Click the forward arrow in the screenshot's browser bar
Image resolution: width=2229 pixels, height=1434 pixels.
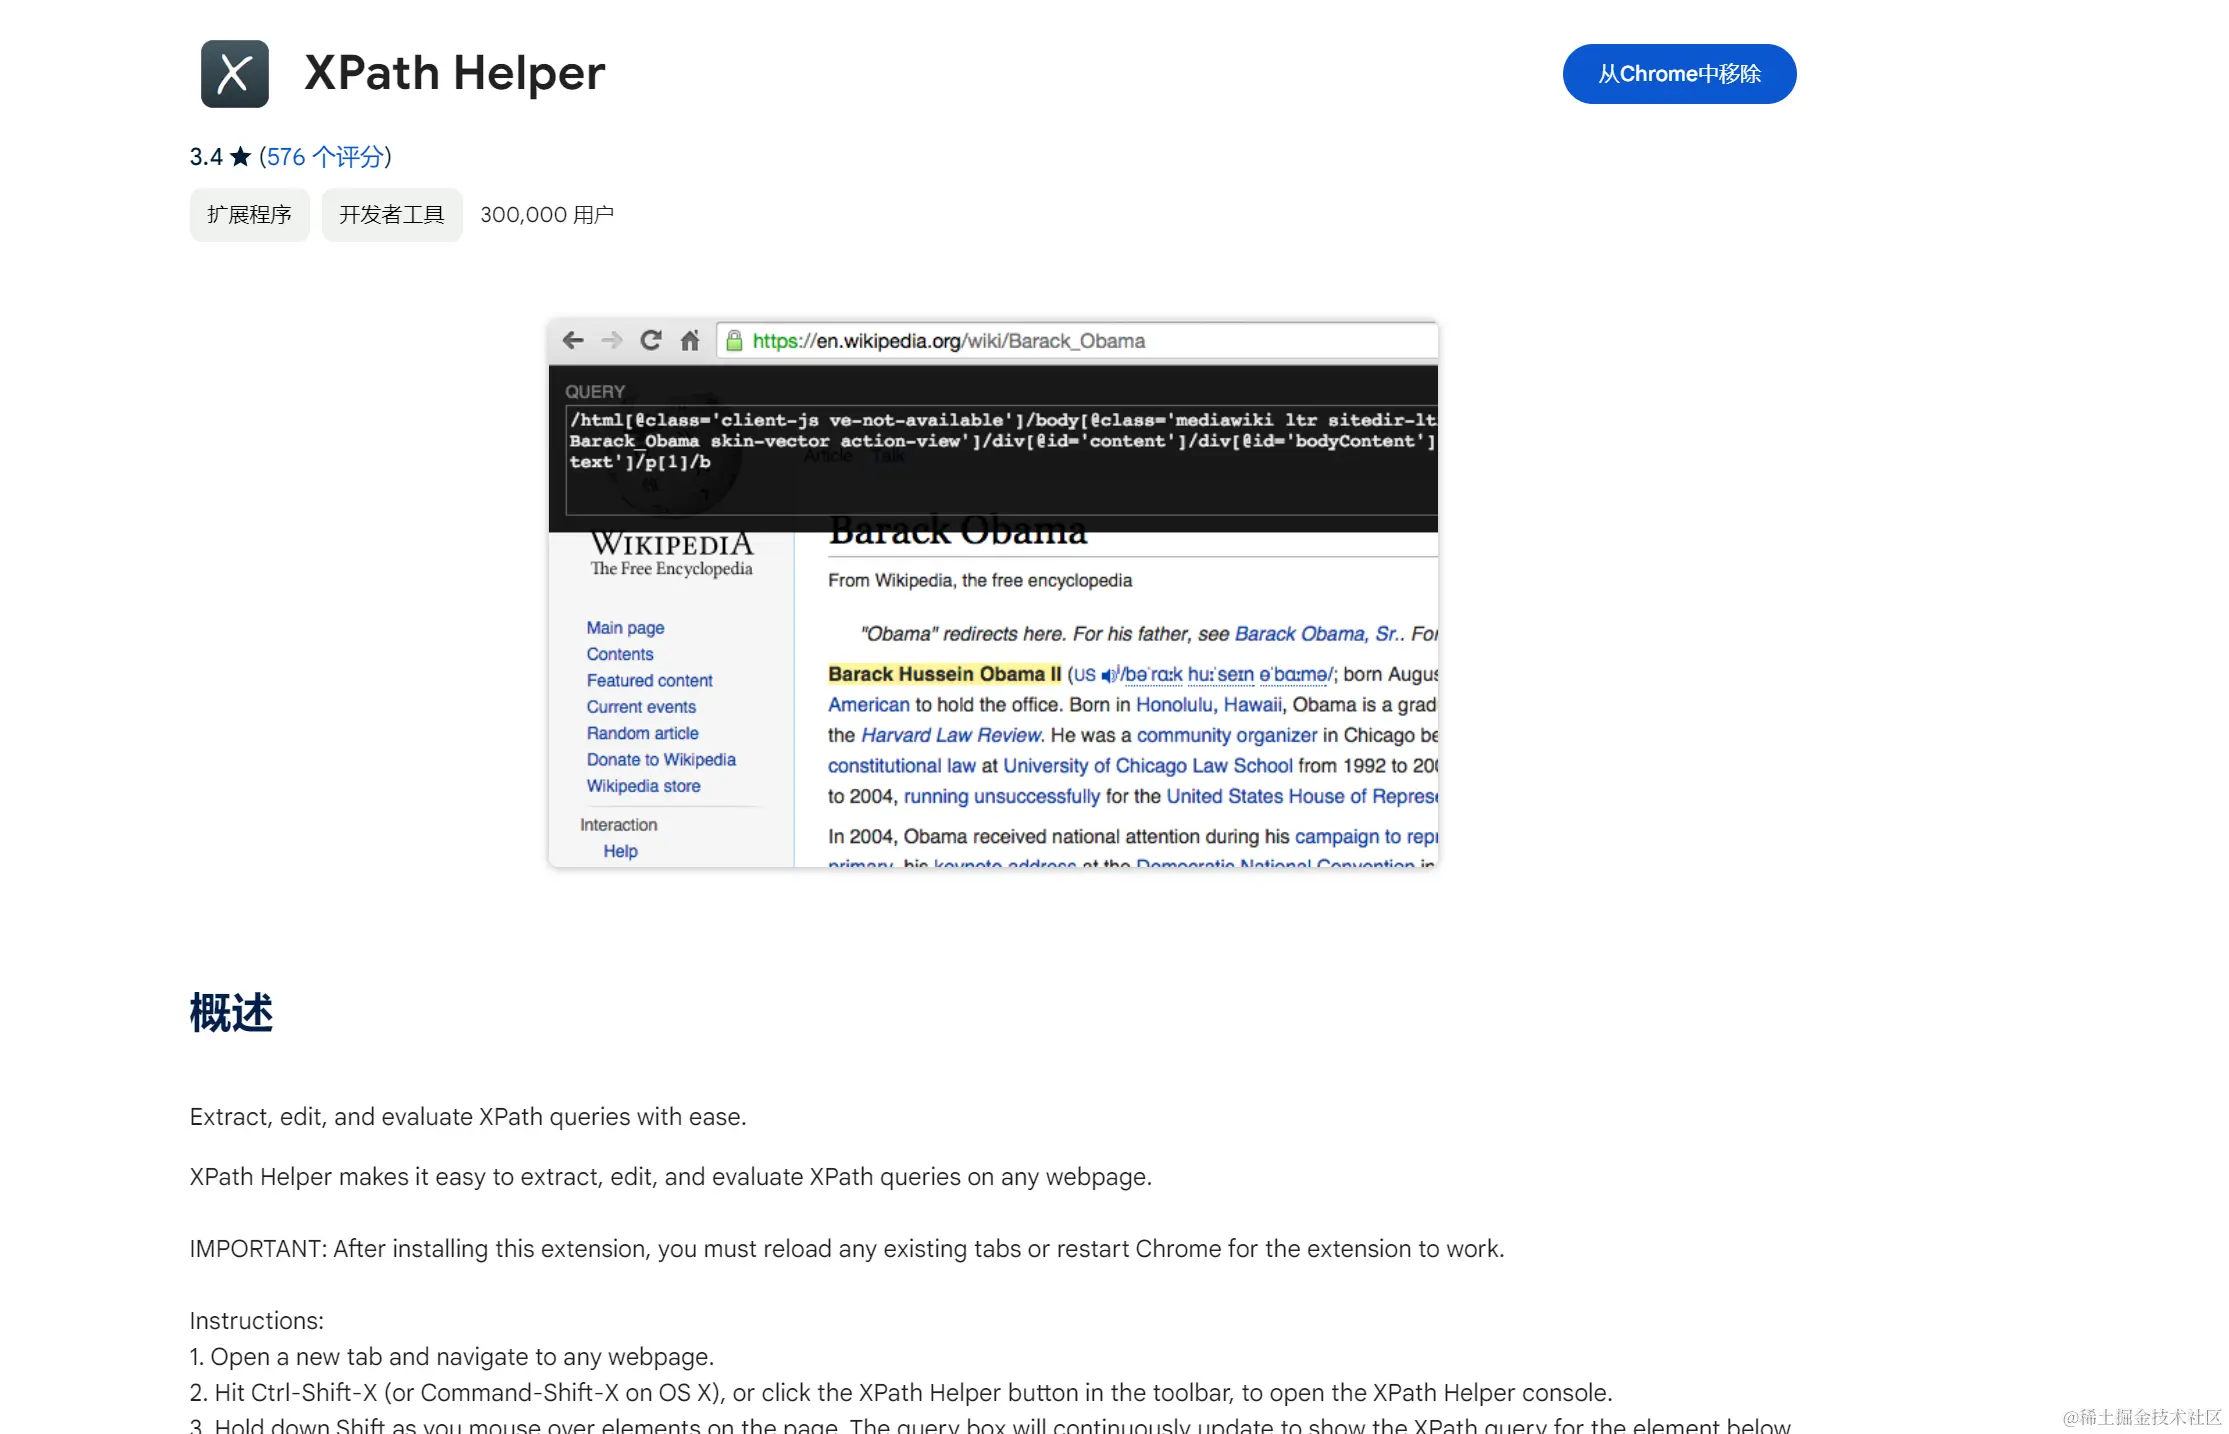[612, 341]
